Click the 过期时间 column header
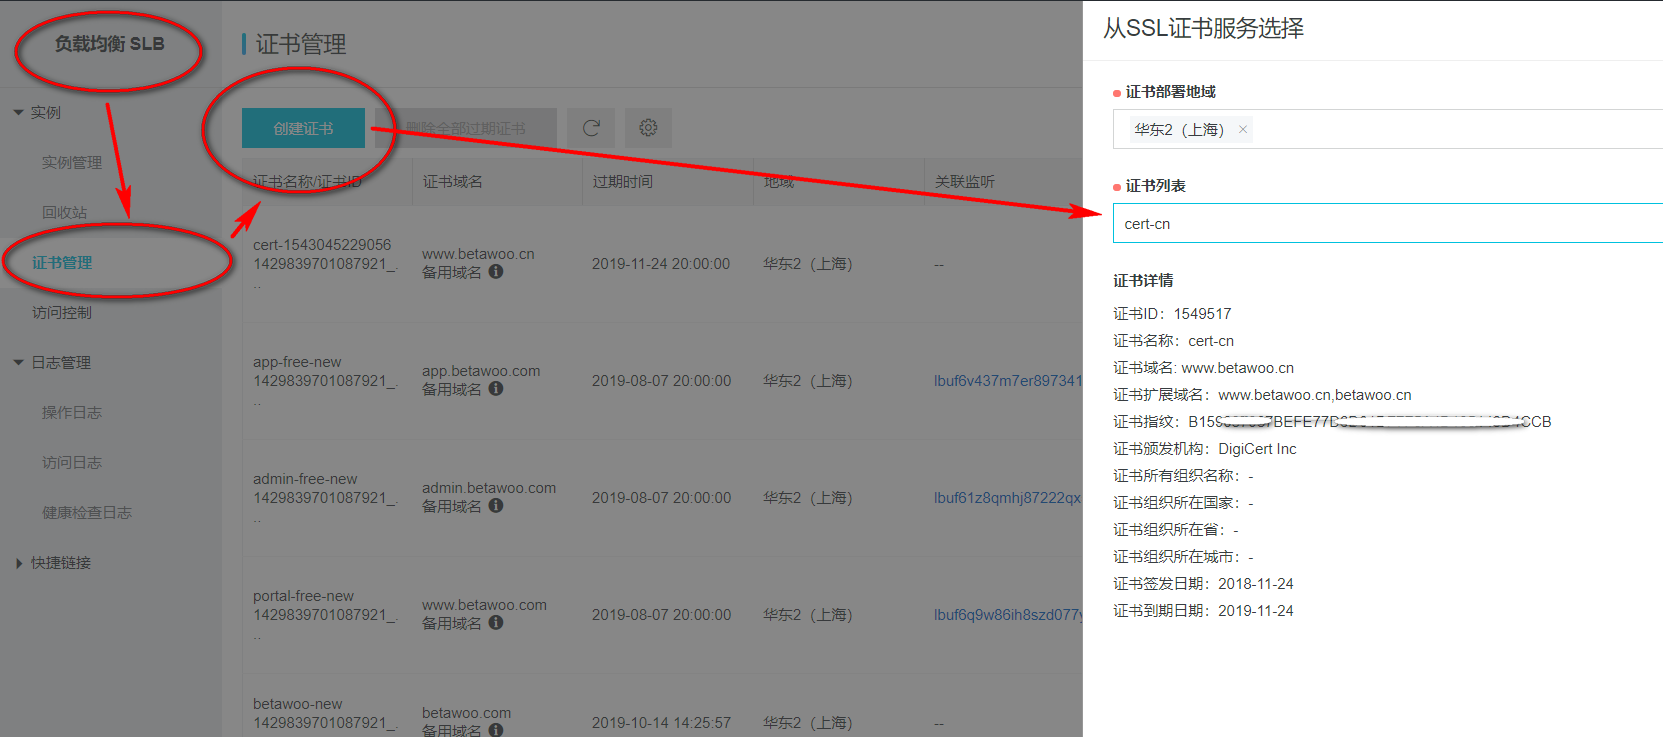 pos(622,181)
